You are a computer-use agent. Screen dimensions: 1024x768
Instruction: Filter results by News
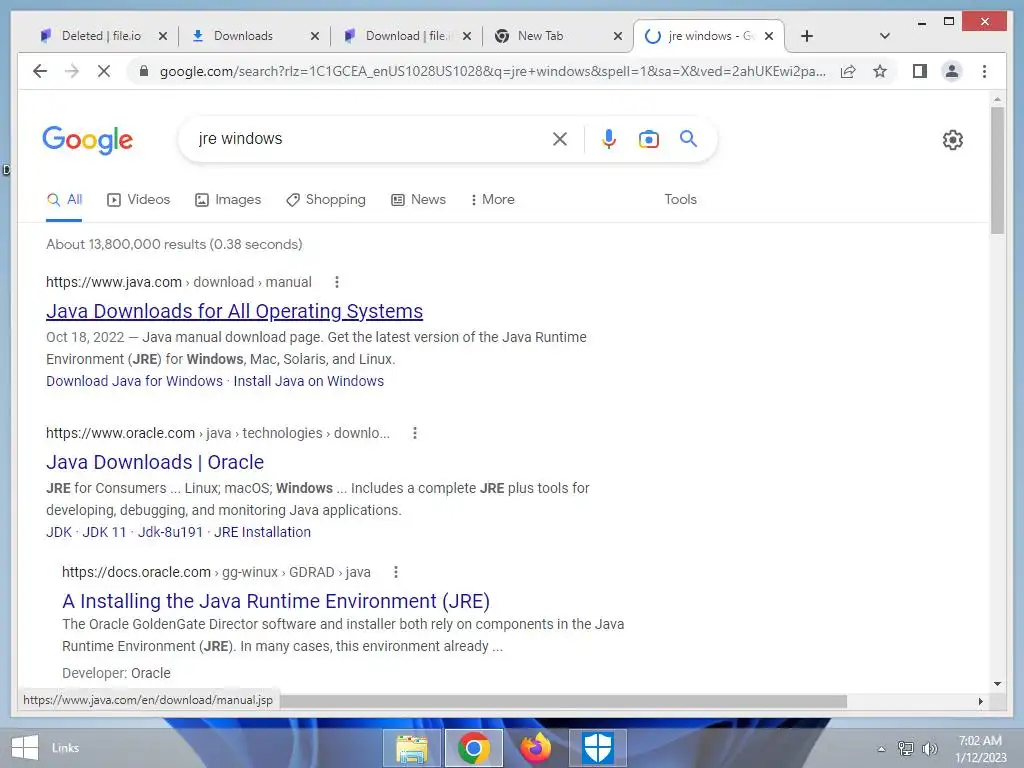tap(419, 200)
